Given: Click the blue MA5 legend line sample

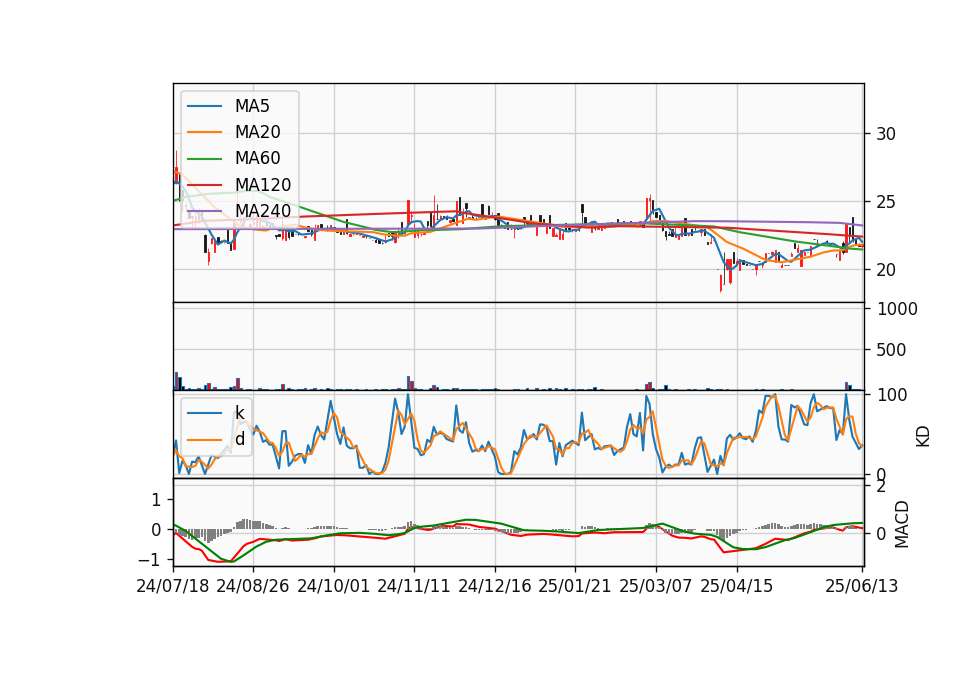Looking at the screenshot, I should click(204, 107).
